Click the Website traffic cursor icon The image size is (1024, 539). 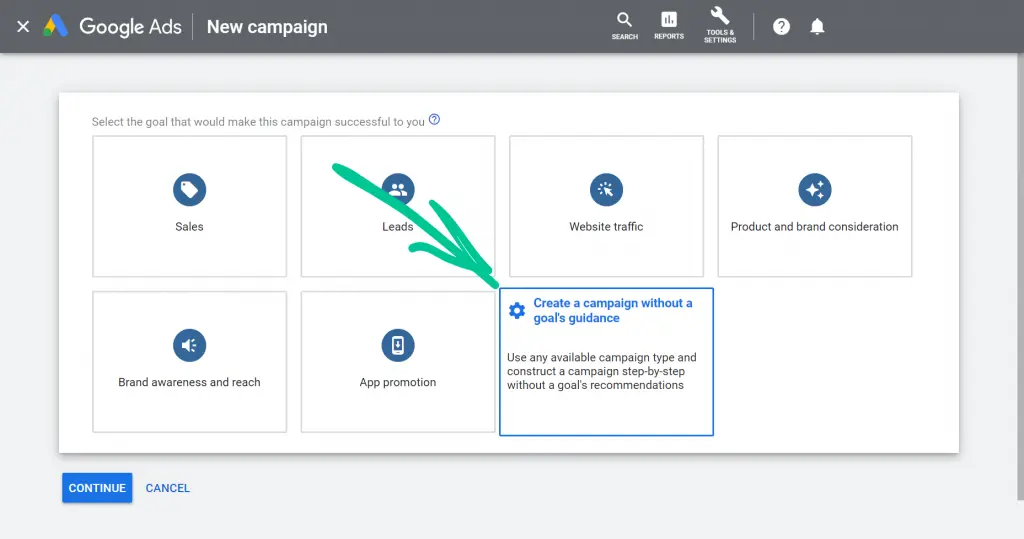click(x=606, y=189)
